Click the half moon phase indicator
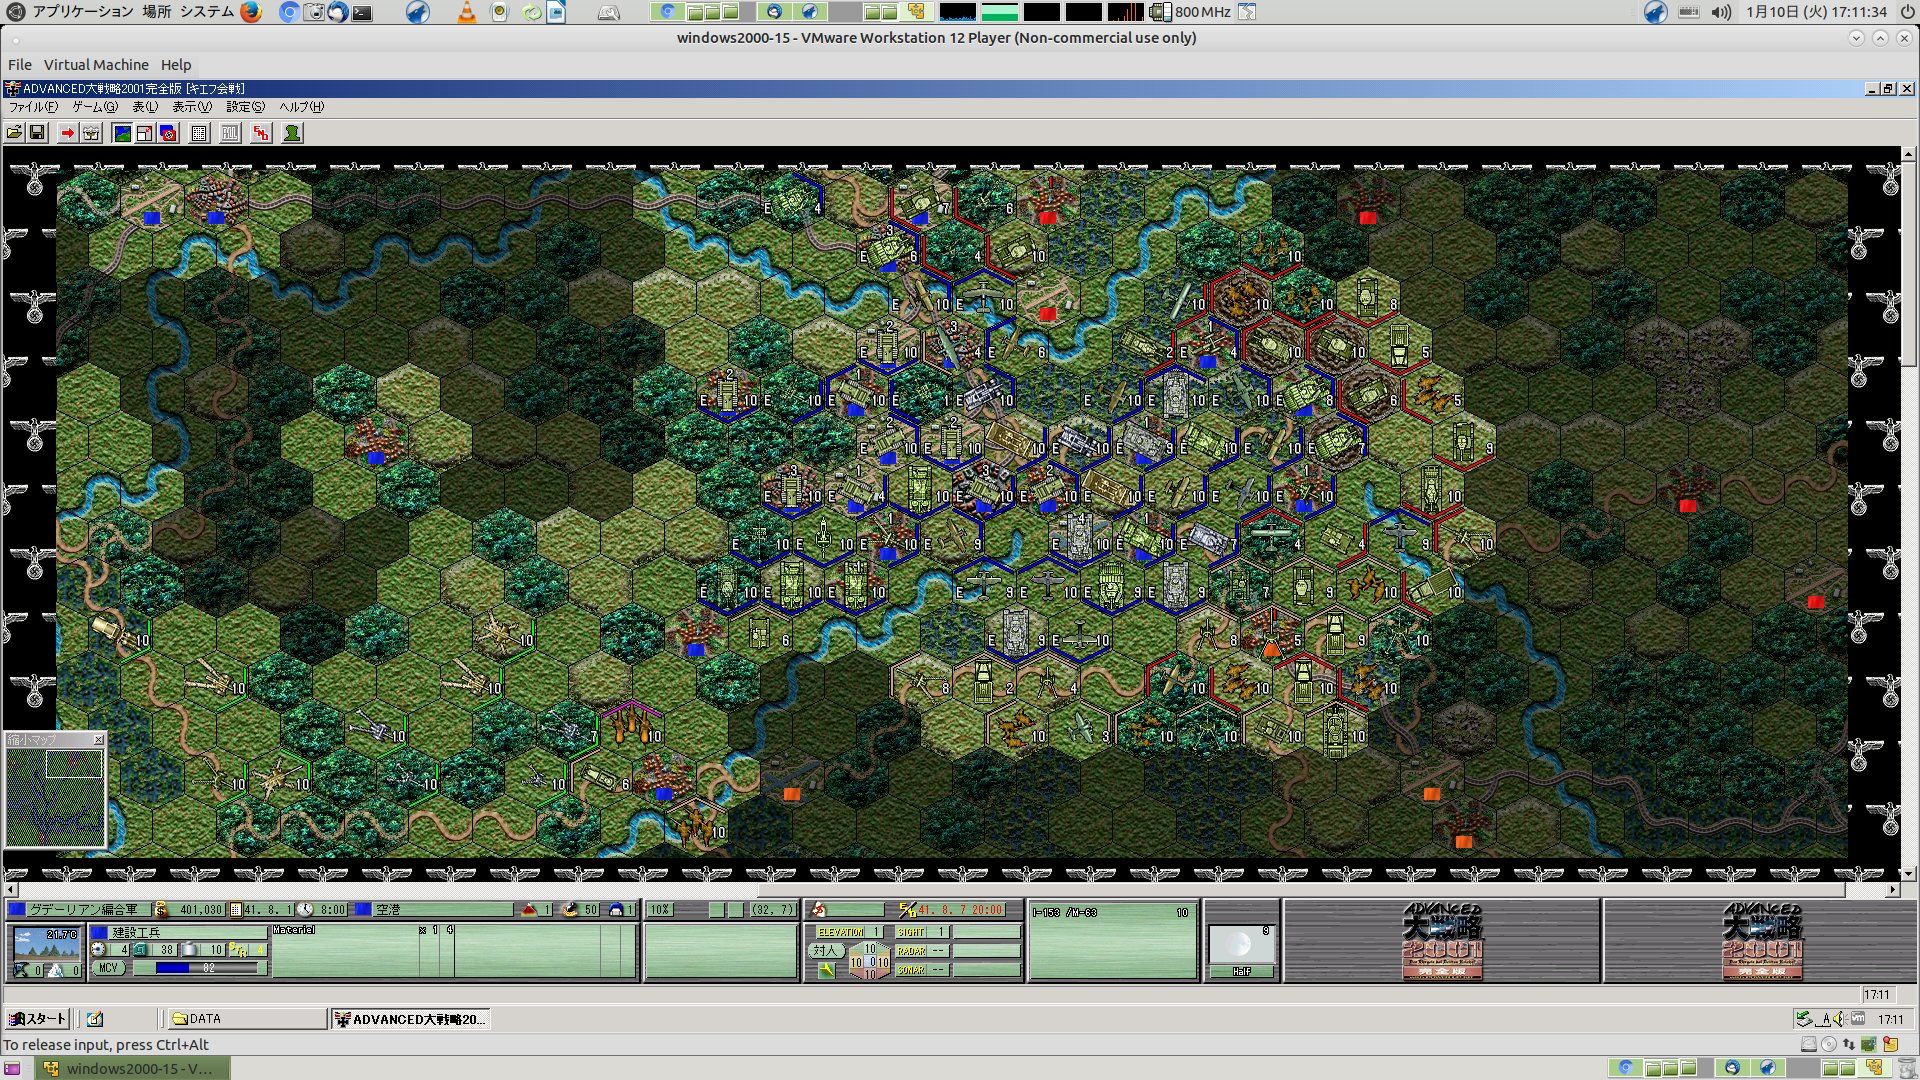The image size is (1920, 1080). (x=1241, y=944)
